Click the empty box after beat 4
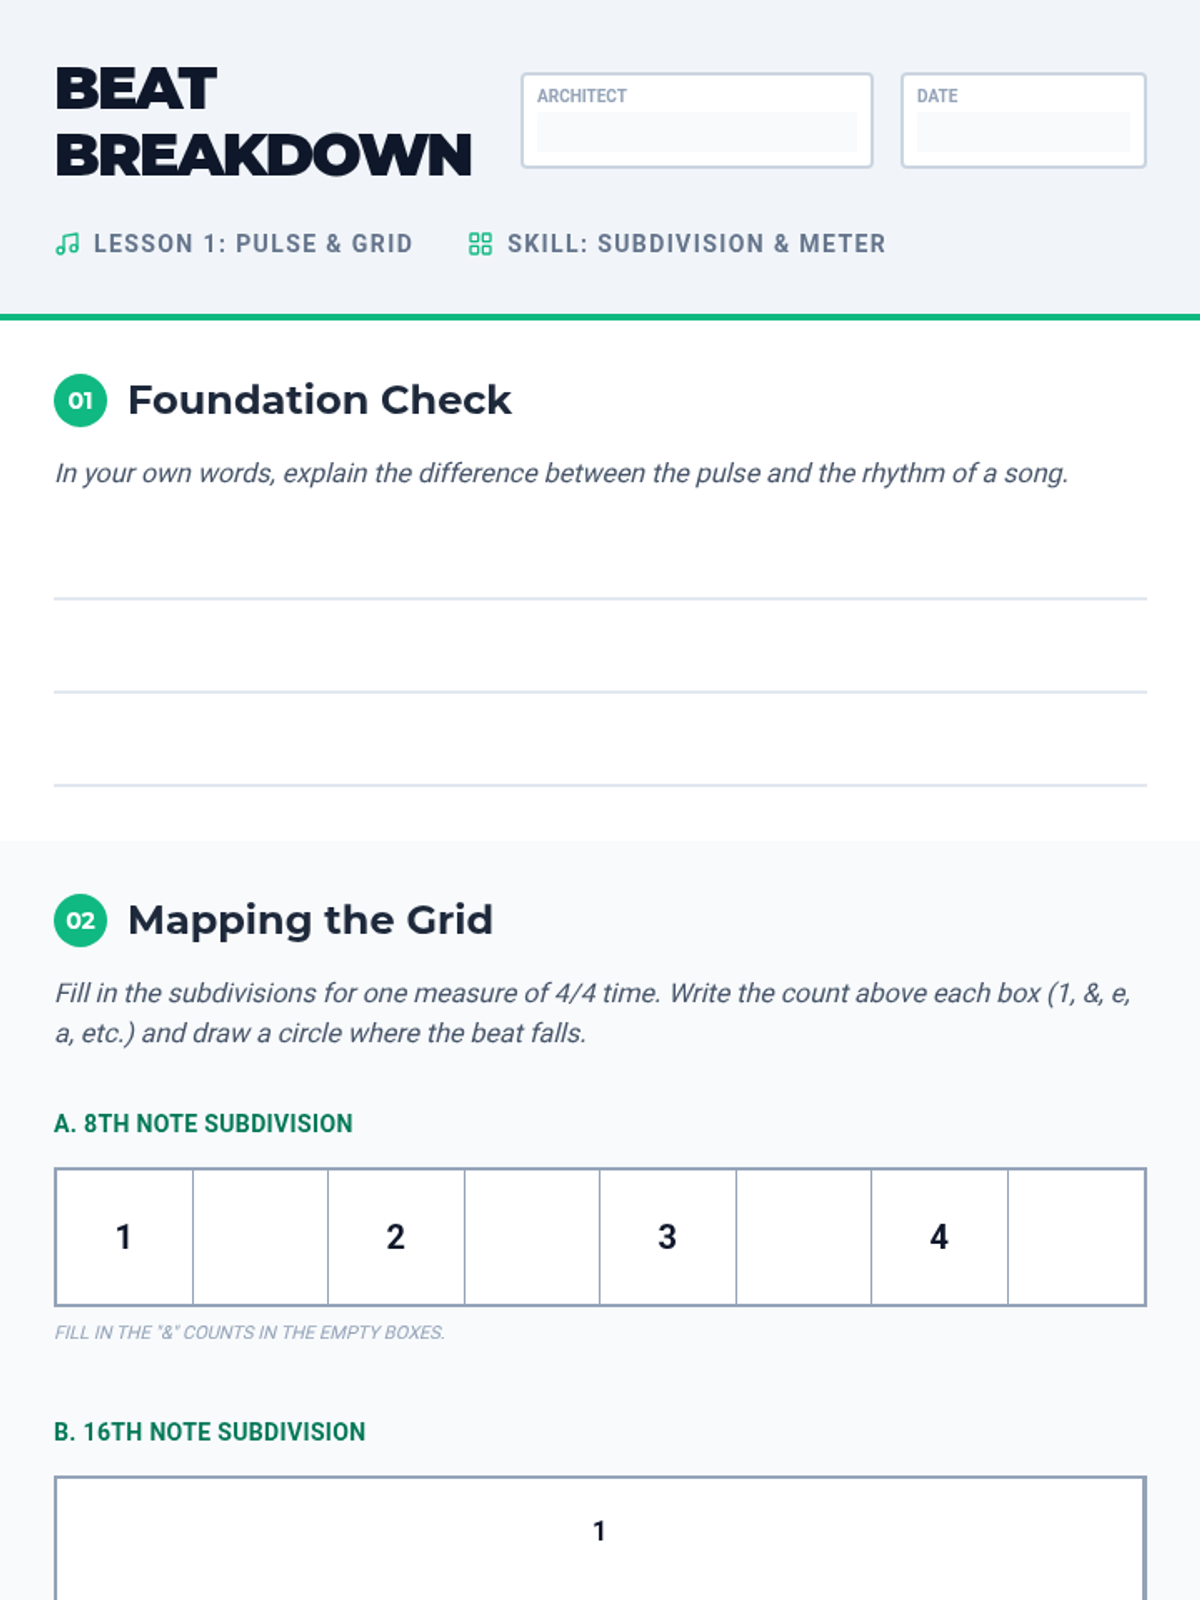This screenshot has width=1200, height=1600. pyautogui.click(x=1076, y=1237)
